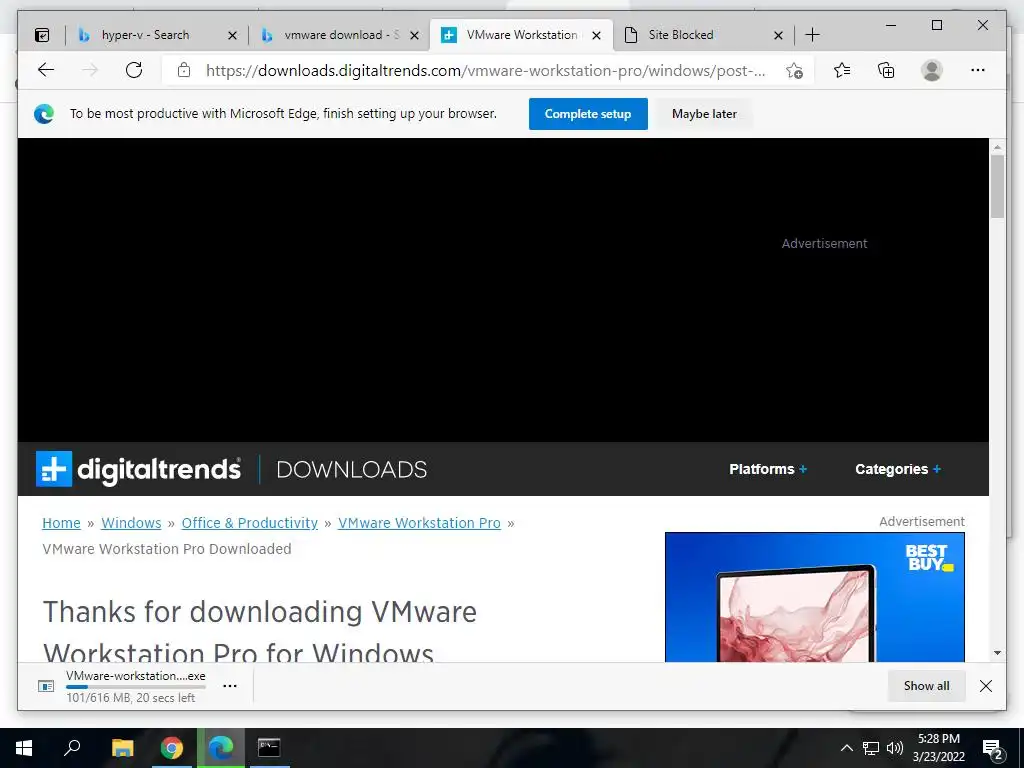1024x768 pixels.
Task: Go back to the previous page
Action: [46, 70]
